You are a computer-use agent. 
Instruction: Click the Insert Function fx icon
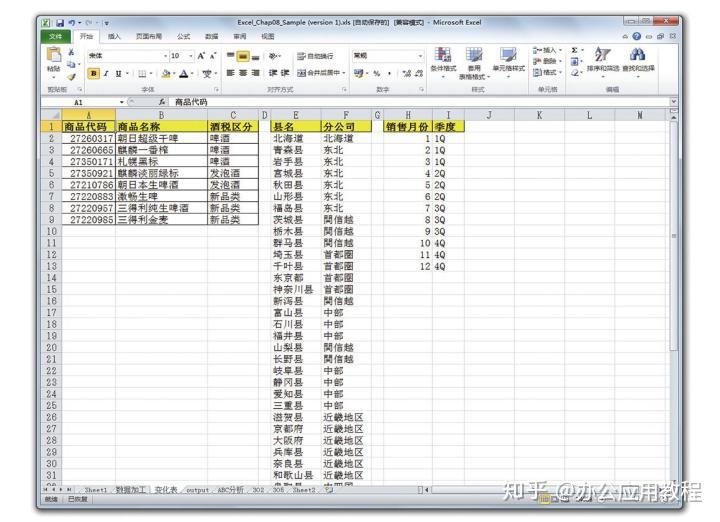pyautogui.click(x=162, y=102)
